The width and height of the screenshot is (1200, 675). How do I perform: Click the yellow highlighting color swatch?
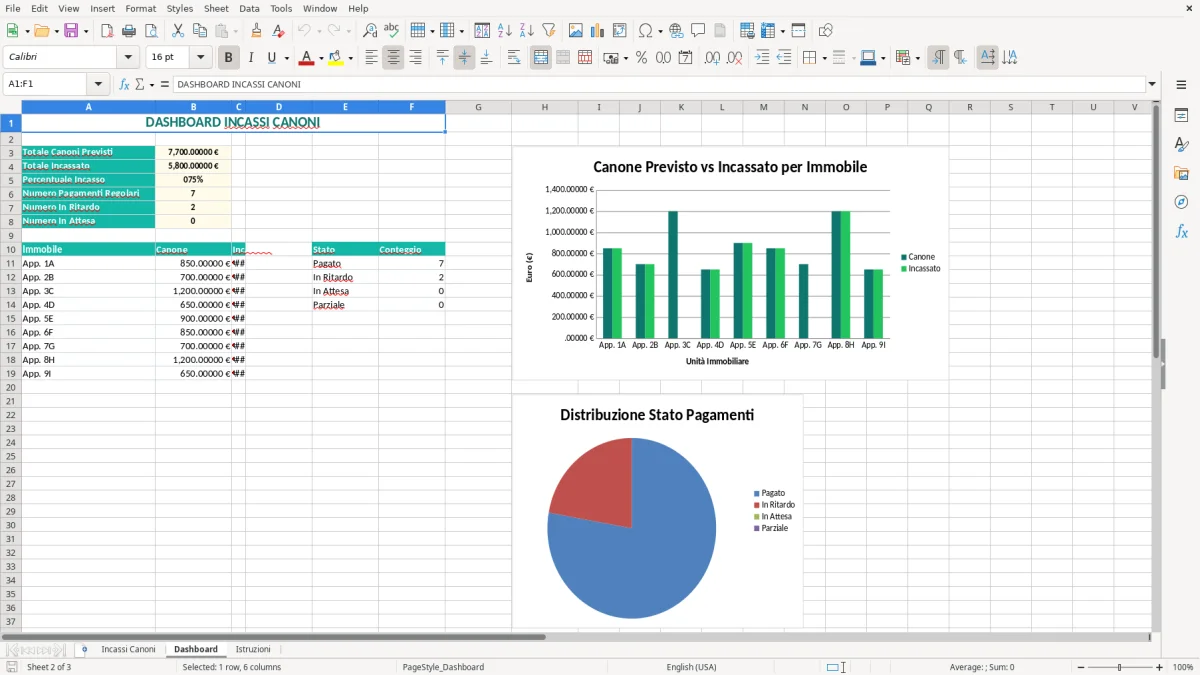[336, 58]
